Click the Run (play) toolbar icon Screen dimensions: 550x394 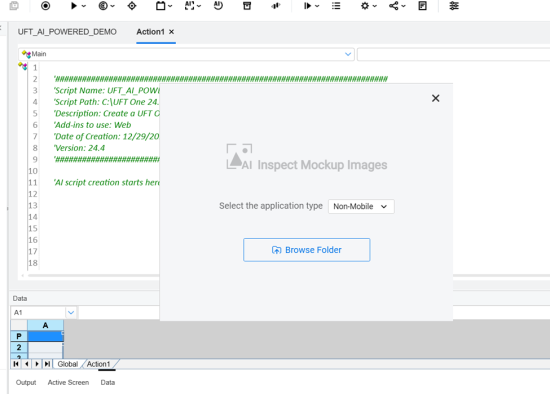74,6
